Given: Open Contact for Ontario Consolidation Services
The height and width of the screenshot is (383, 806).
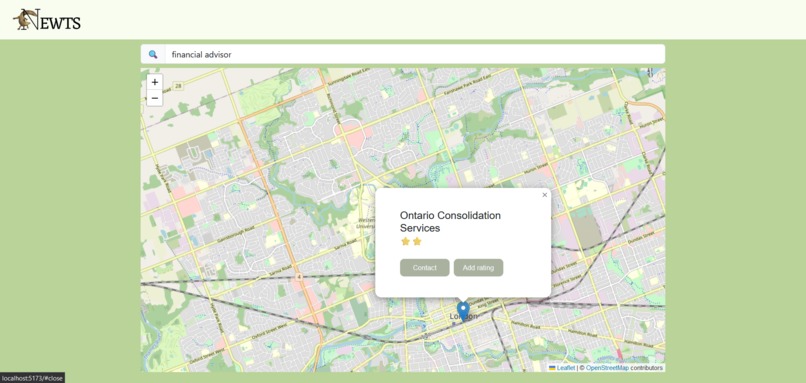Looking at the screenshot, I should coord(425,267).
